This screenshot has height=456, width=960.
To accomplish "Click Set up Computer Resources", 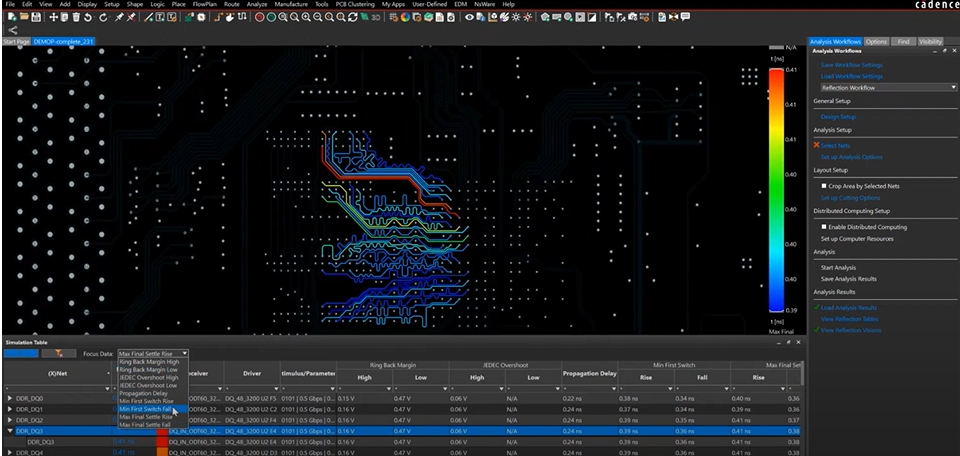I will pos(857,239).
